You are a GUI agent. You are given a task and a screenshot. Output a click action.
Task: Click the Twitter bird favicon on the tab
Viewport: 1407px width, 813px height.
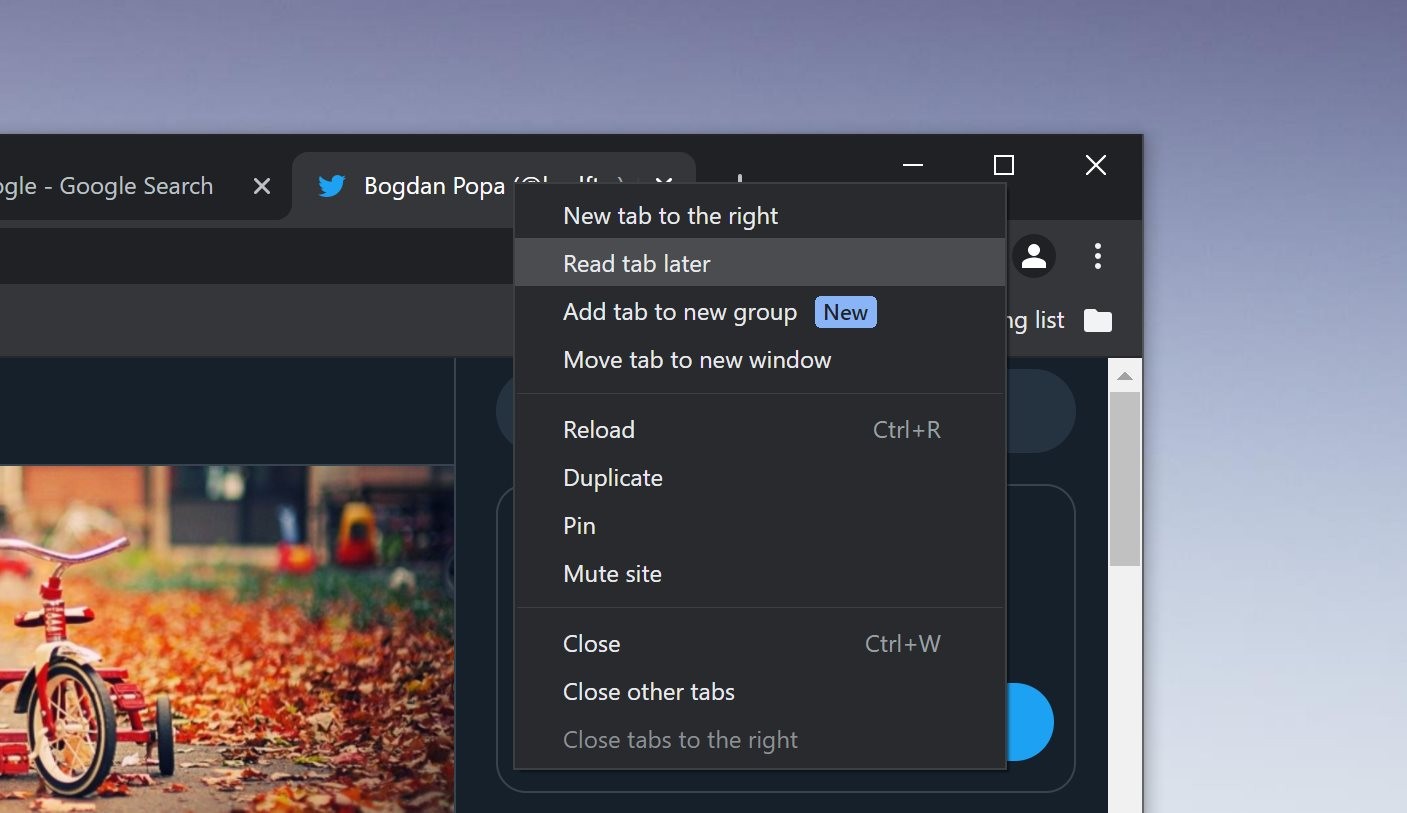[331, 186]
